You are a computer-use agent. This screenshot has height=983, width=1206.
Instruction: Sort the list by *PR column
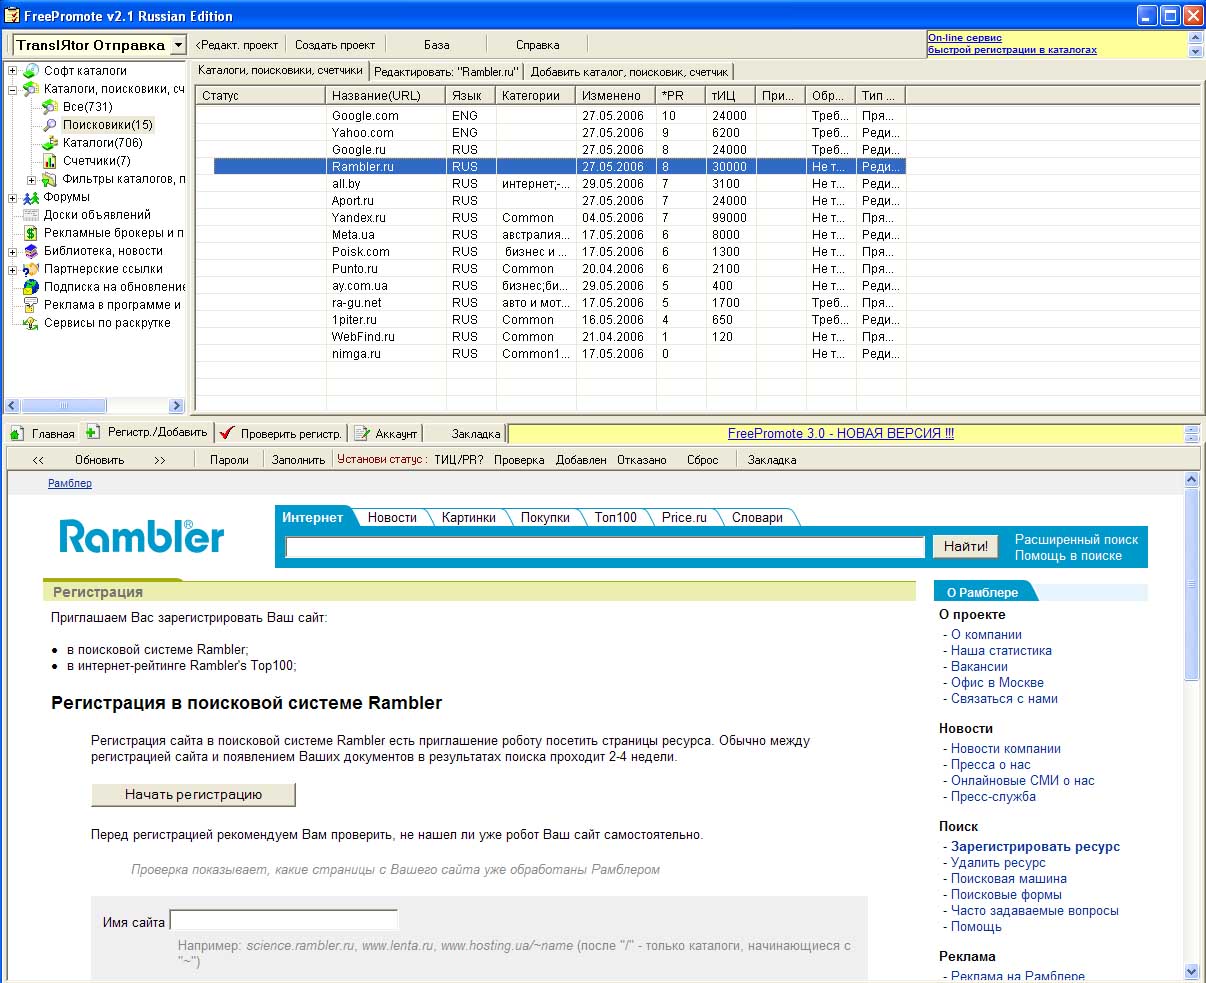point(681,96)
